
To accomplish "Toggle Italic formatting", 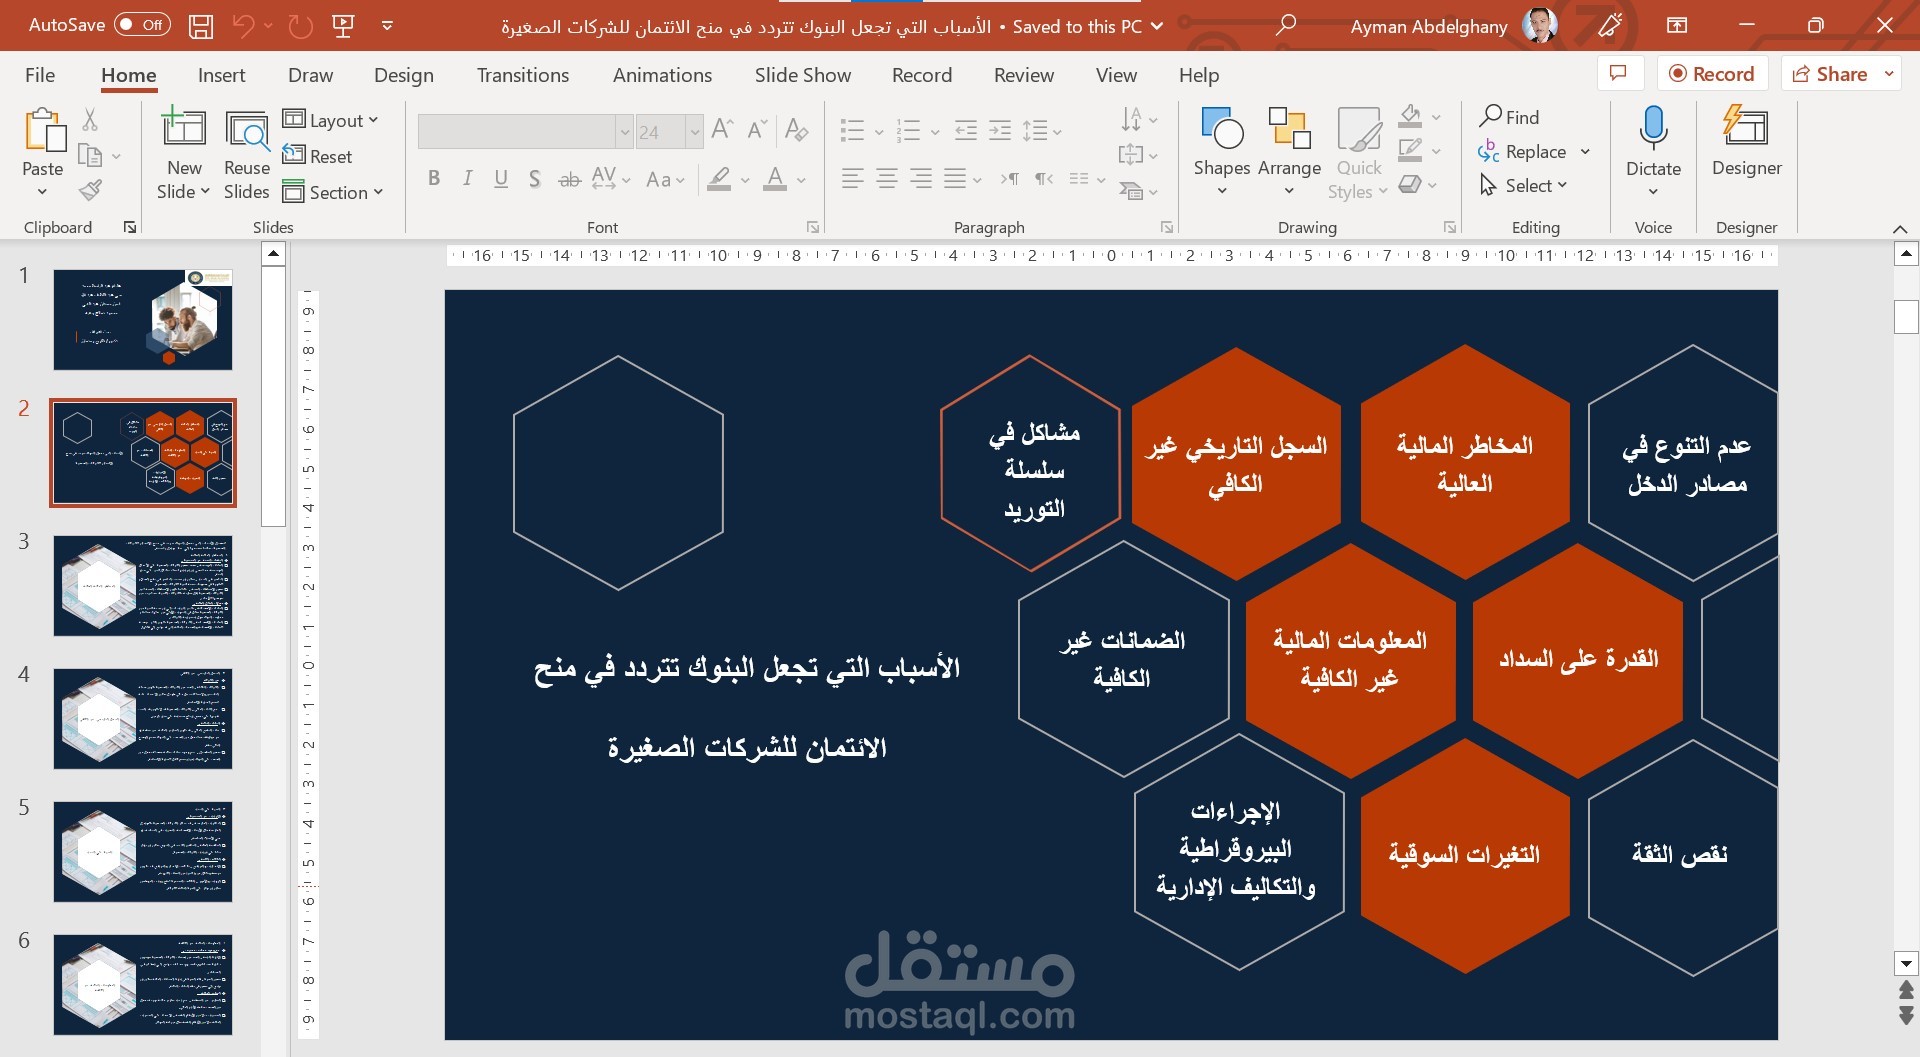I will [467, 179].
